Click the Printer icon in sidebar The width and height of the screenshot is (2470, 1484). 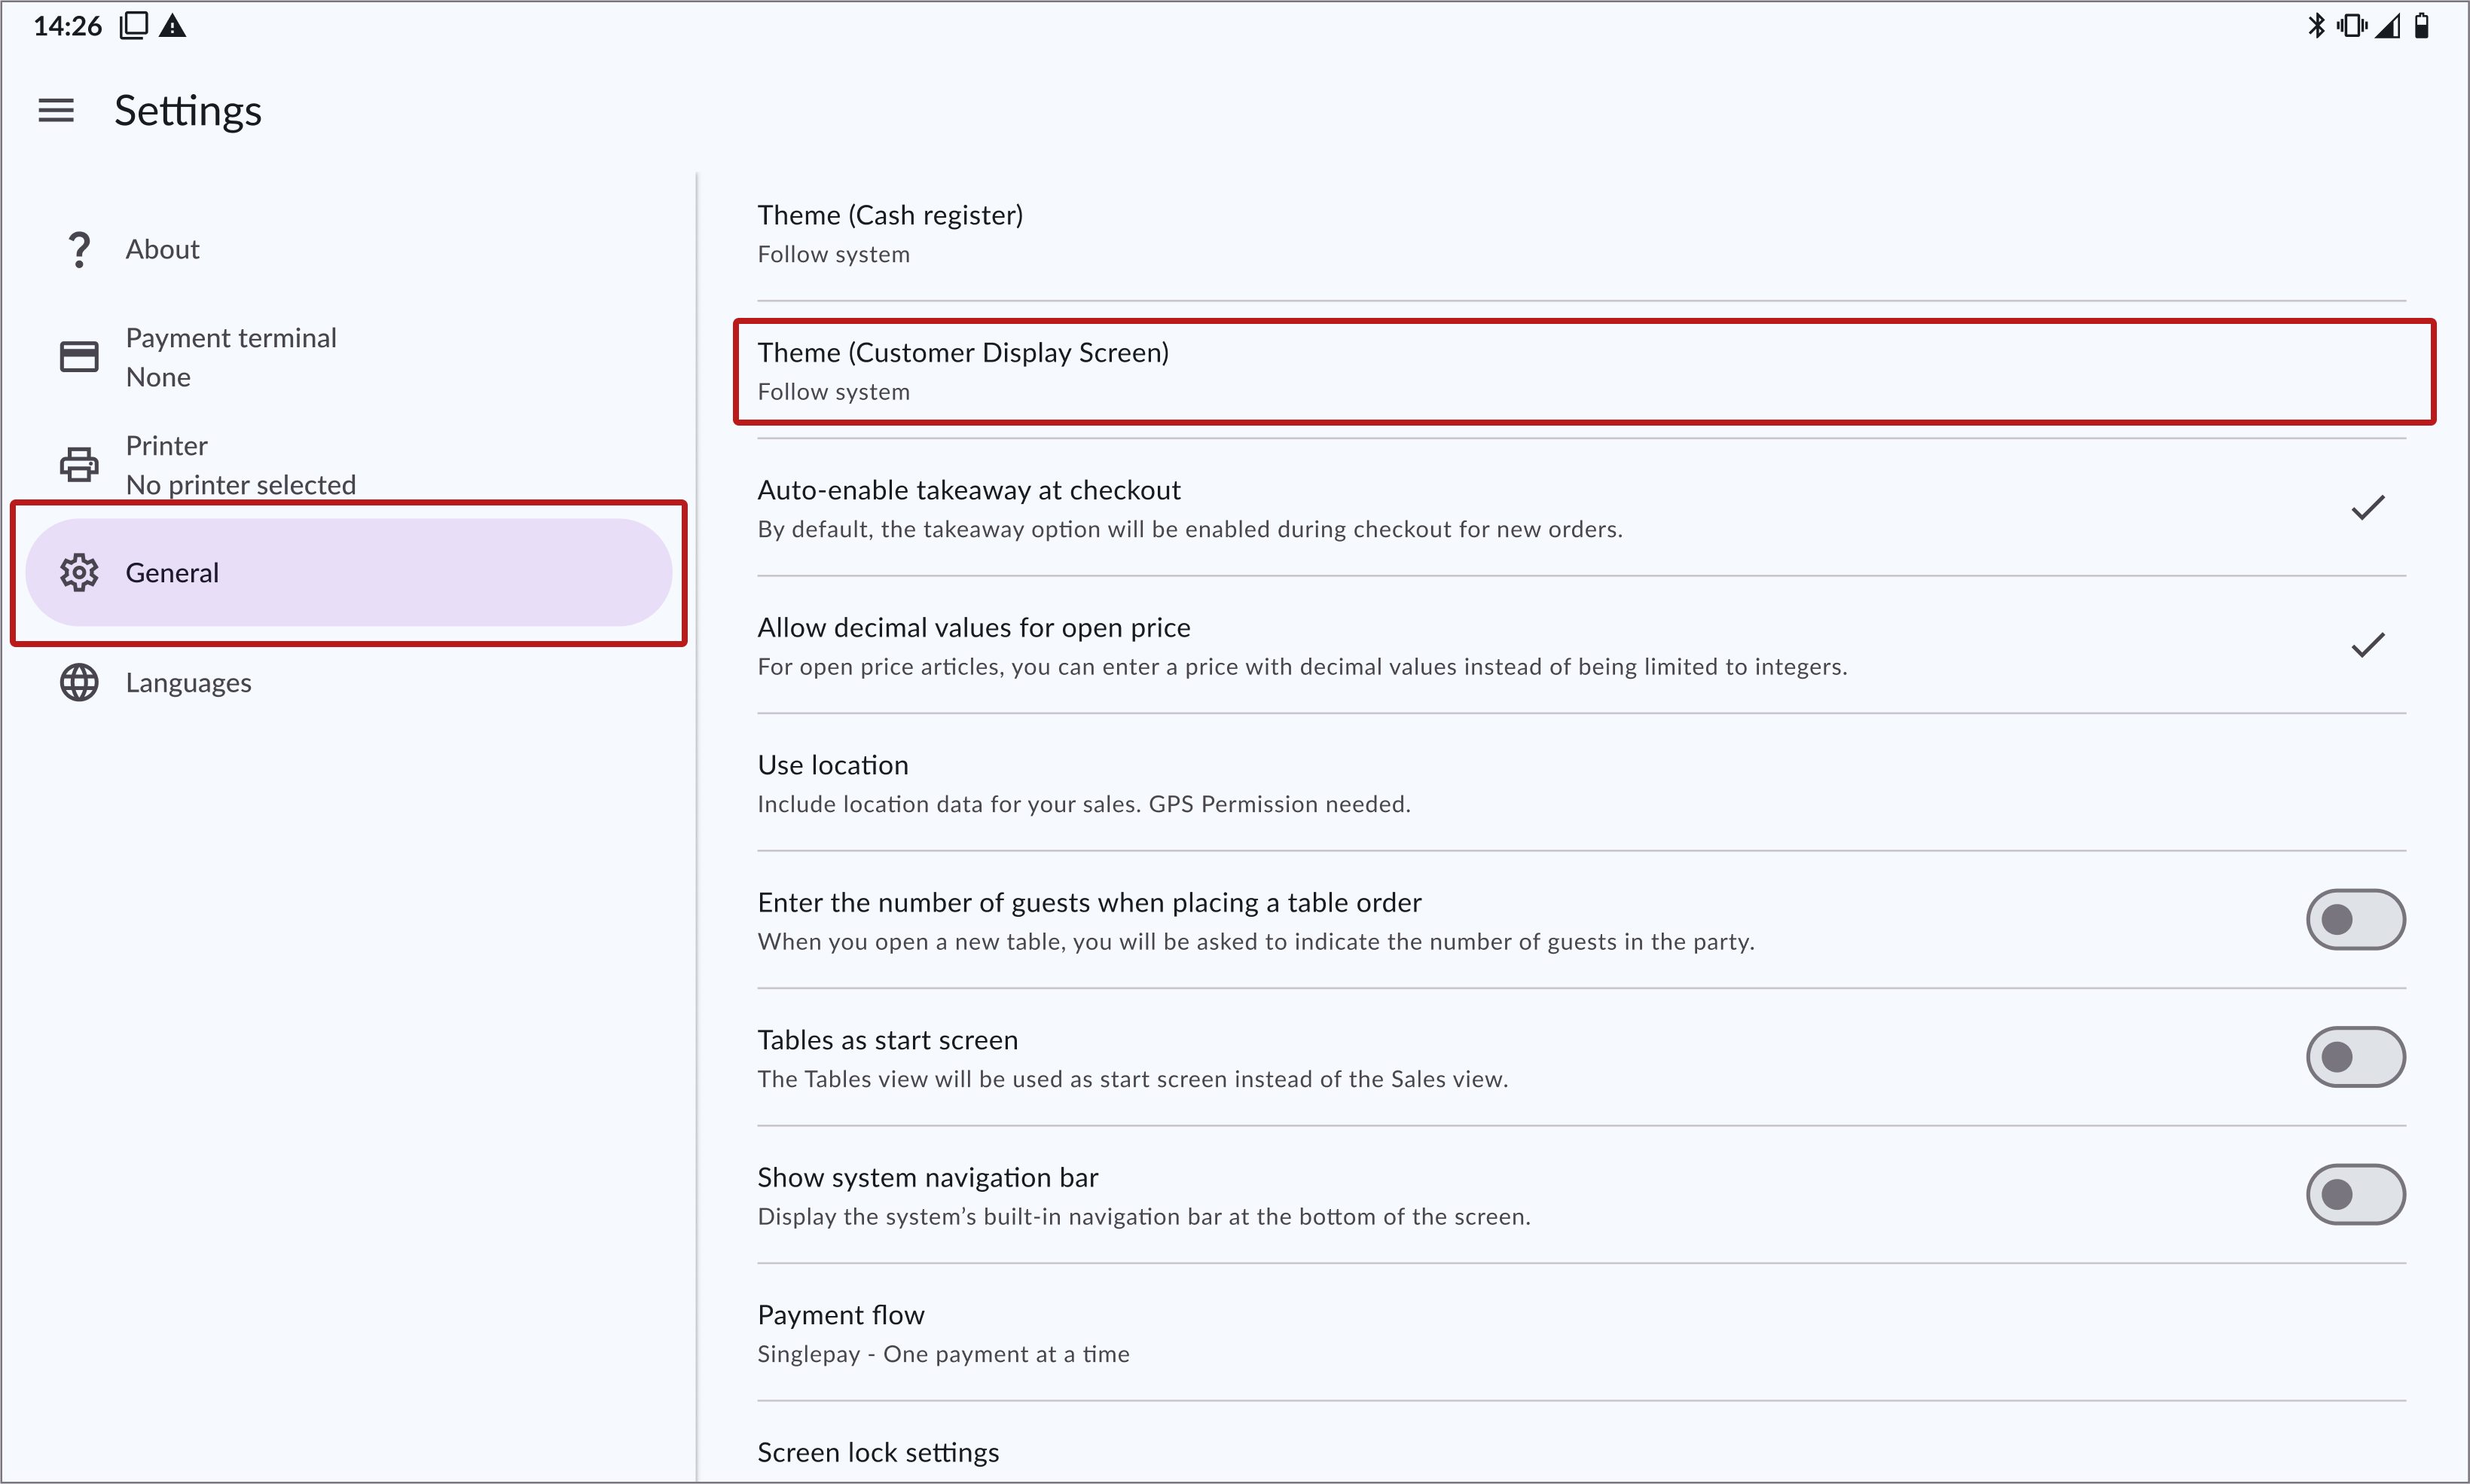pyautogui.click(x=79, y=465)
